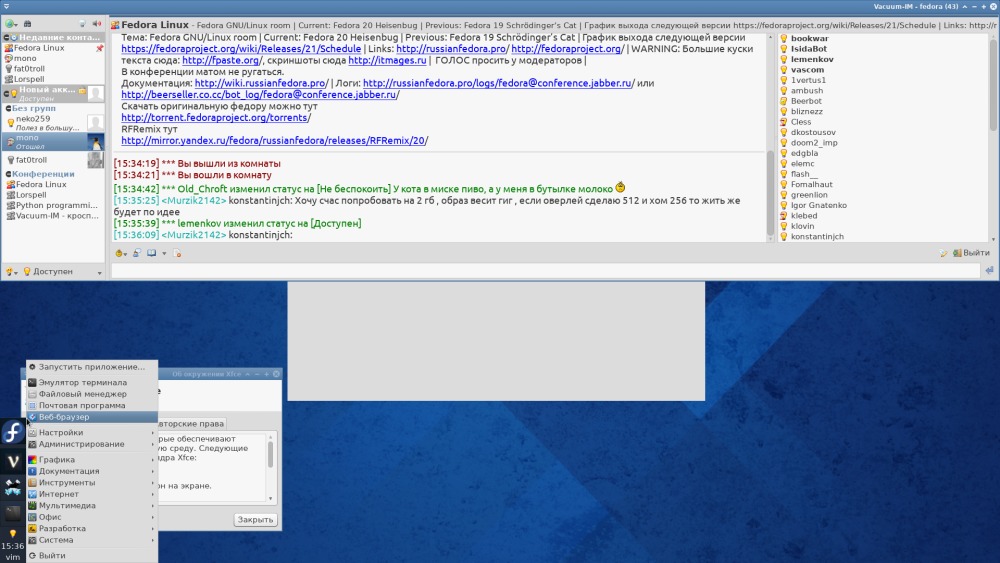The image size is (1000, 563).
Task: Collapse the Новый акк account section
Action: coord(7,93)
